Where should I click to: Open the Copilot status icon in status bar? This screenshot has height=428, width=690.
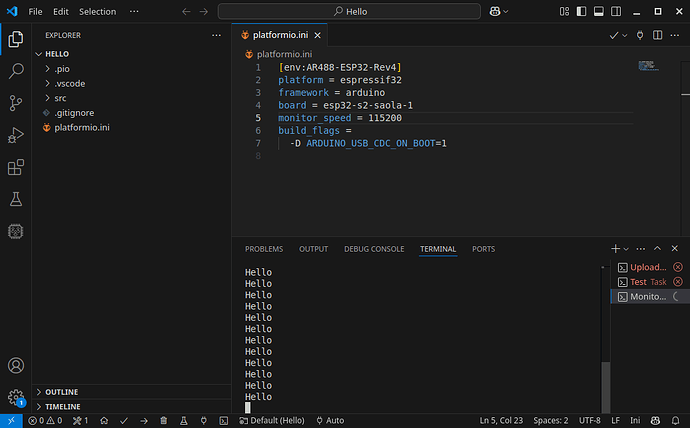click(655, 421)
